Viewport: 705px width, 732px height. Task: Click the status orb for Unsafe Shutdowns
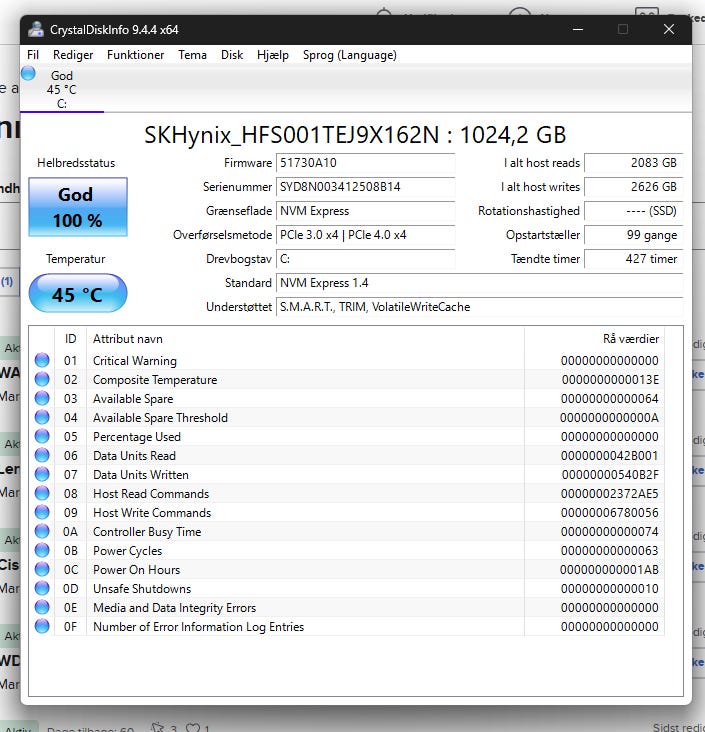42,589
